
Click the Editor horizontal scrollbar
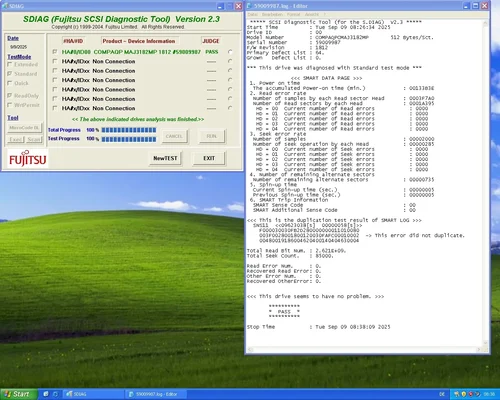pos(365,350)
